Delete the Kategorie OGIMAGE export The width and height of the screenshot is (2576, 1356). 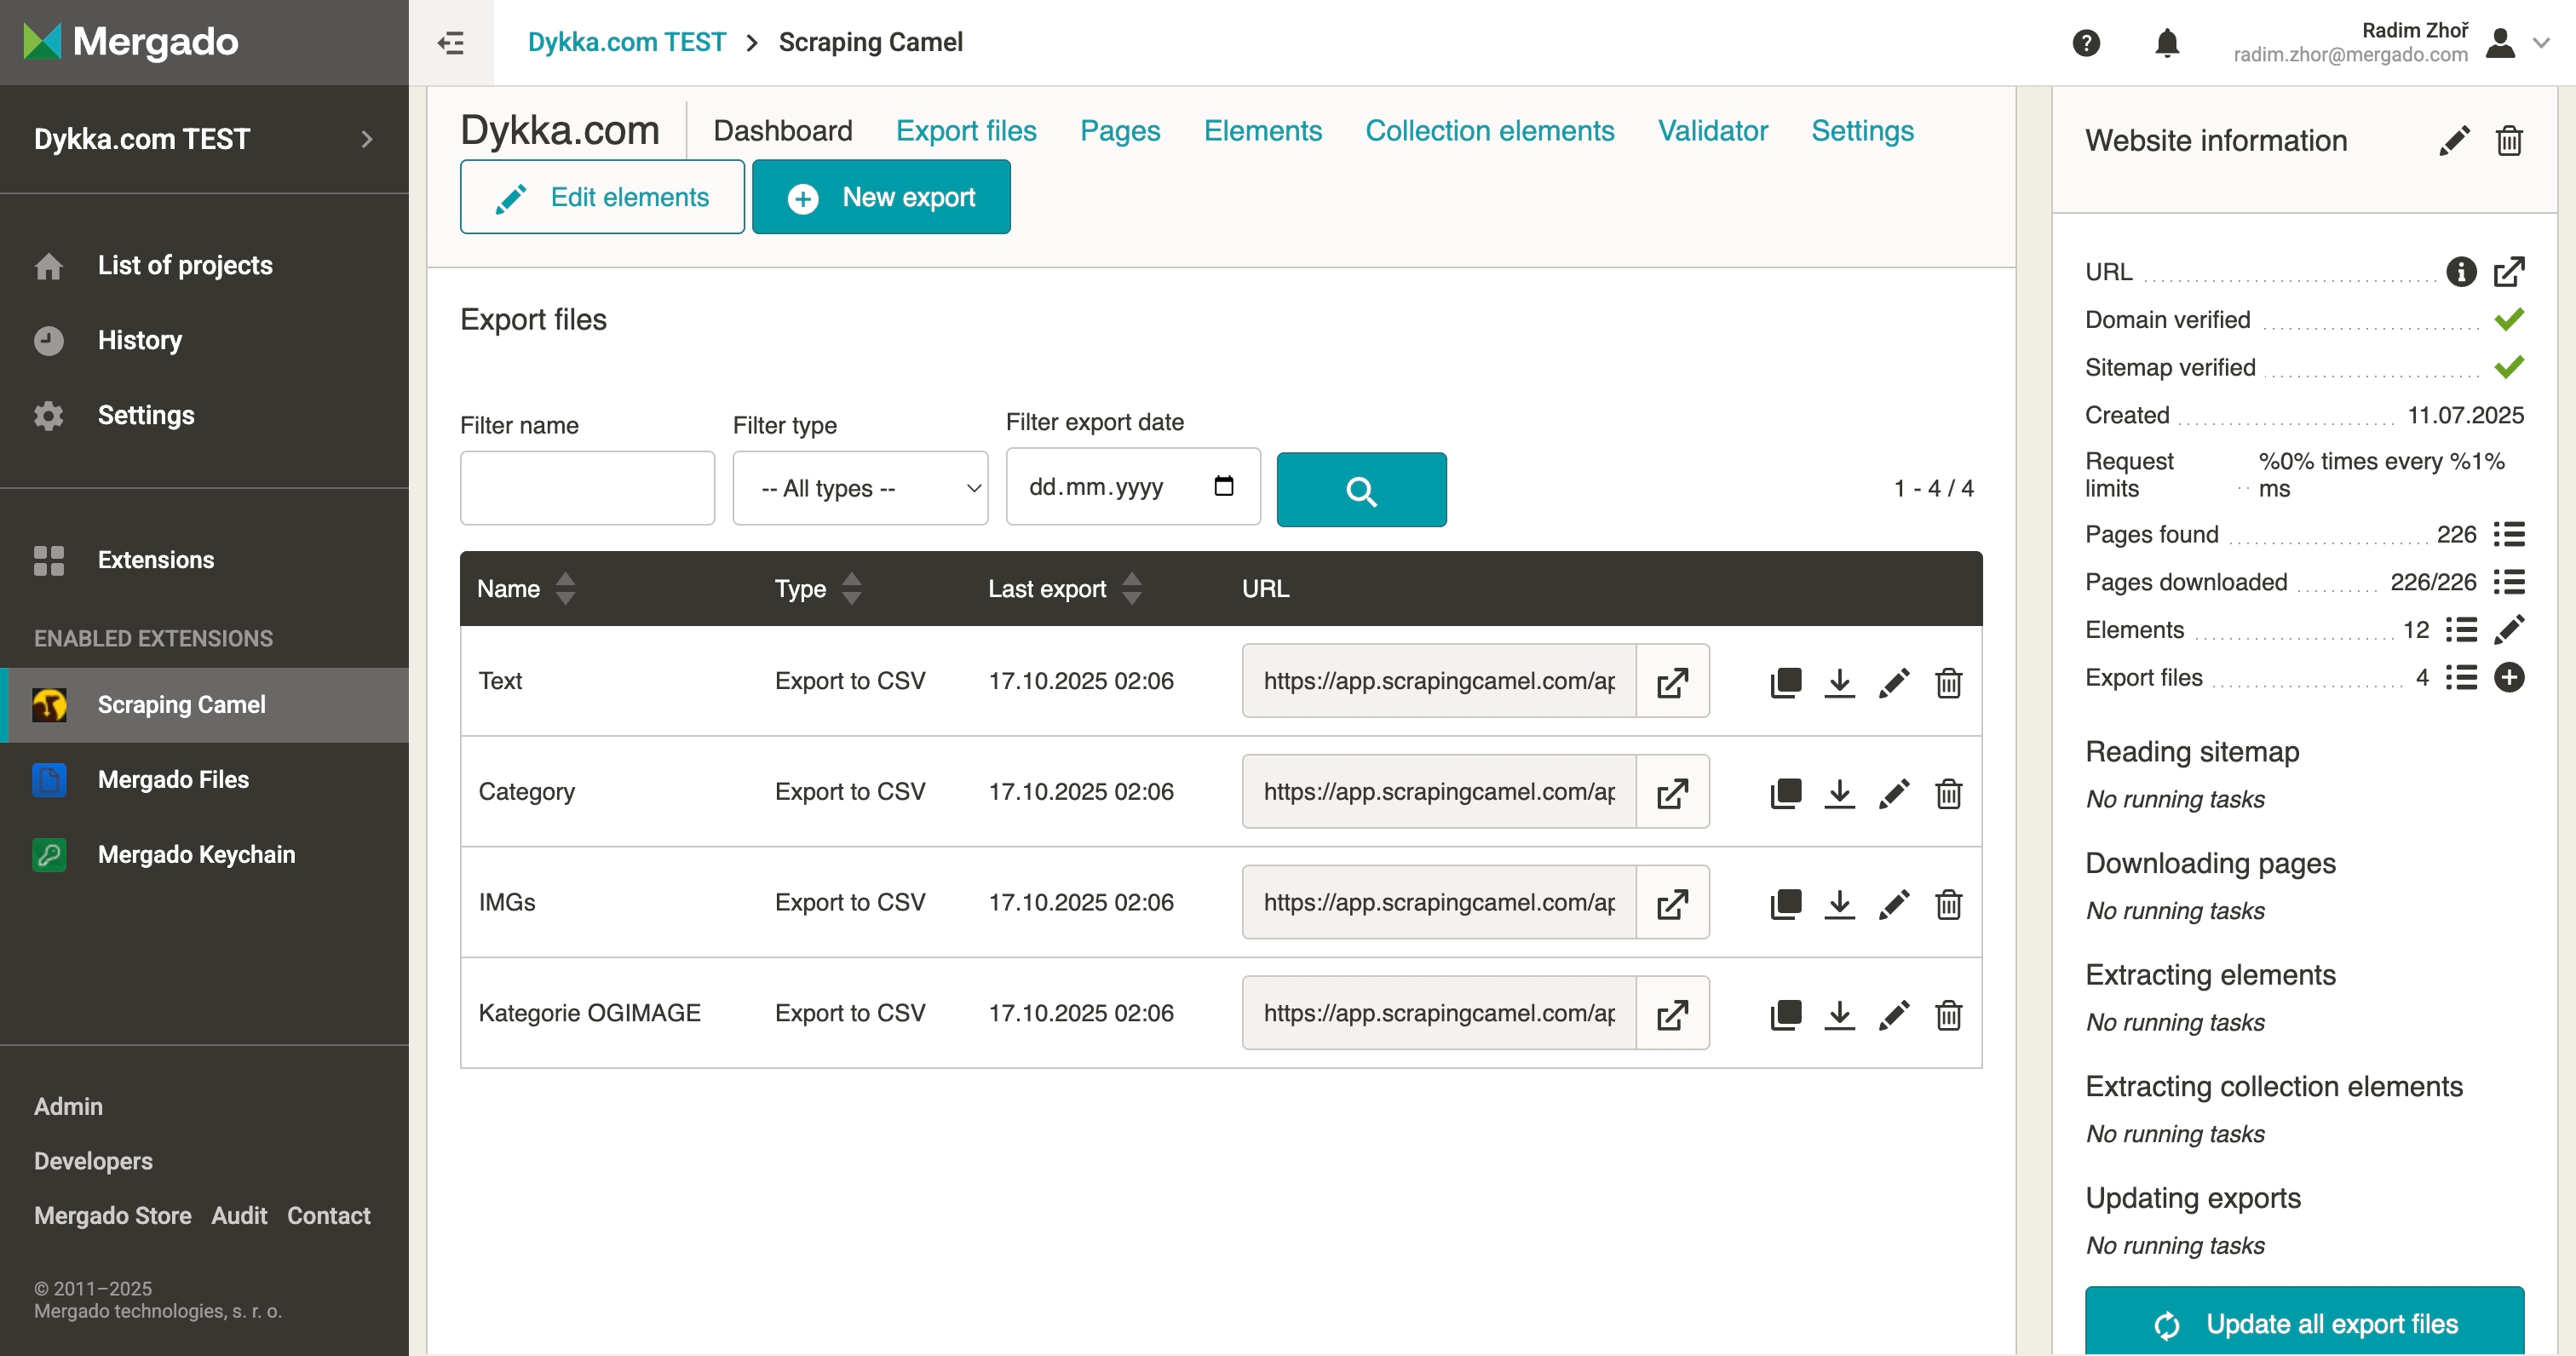(x=1948, y=1015)
